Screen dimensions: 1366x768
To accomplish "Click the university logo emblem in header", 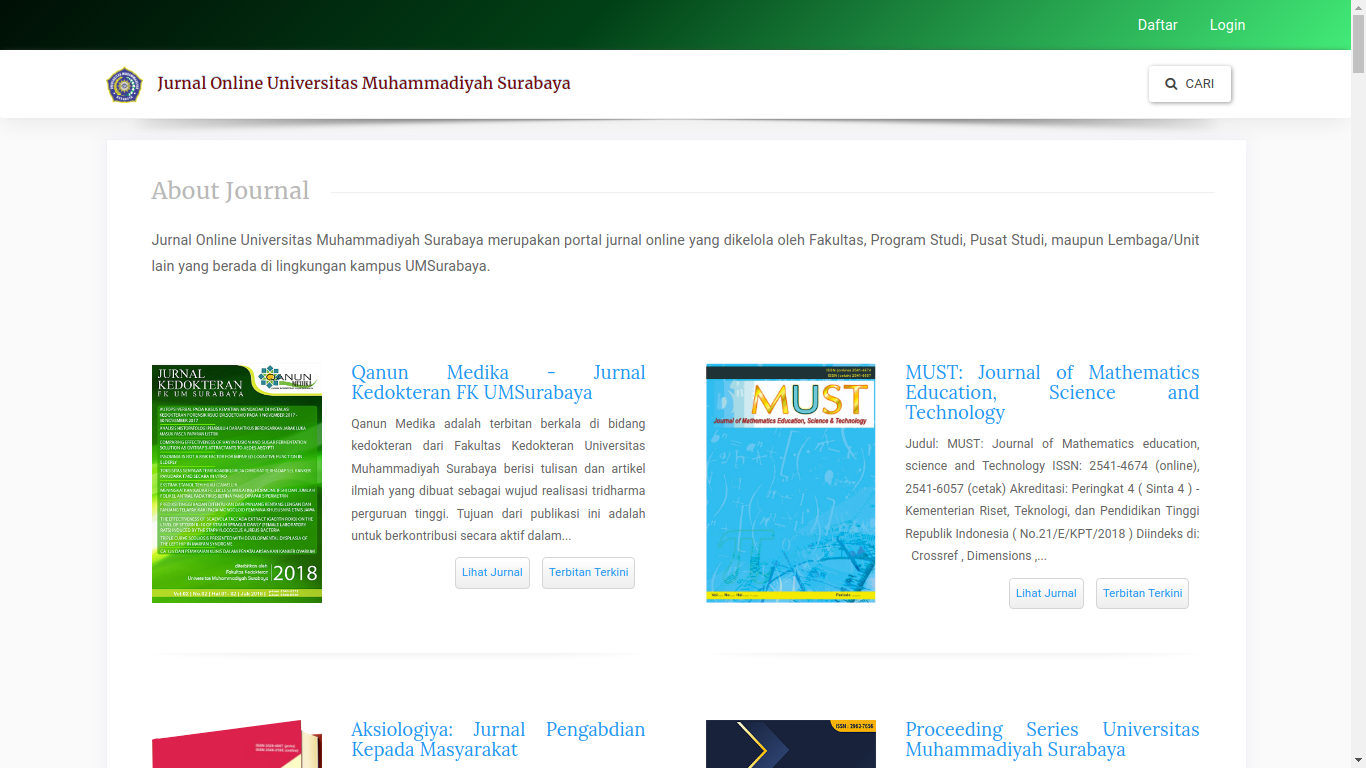I will 125,84.
